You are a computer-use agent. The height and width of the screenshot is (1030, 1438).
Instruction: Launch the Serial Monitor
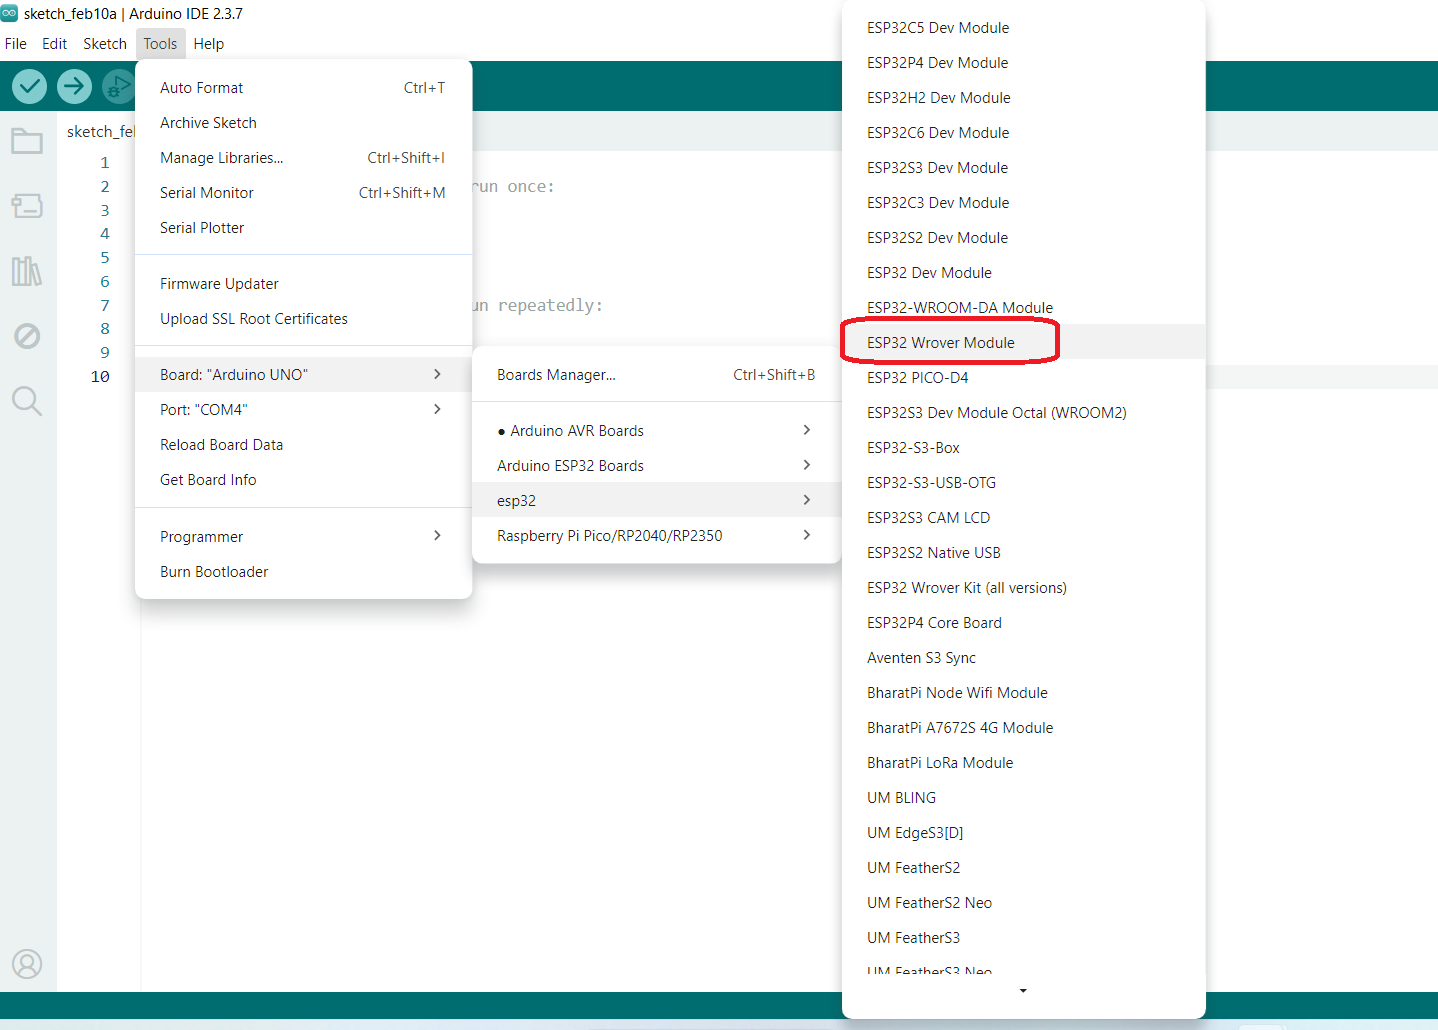303,193
